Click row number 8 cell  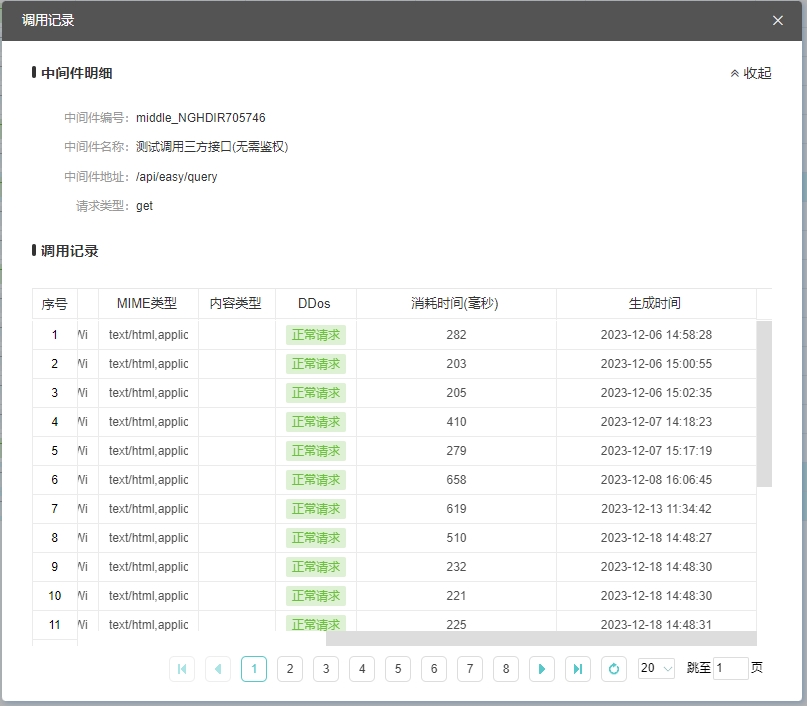point(55,538)
